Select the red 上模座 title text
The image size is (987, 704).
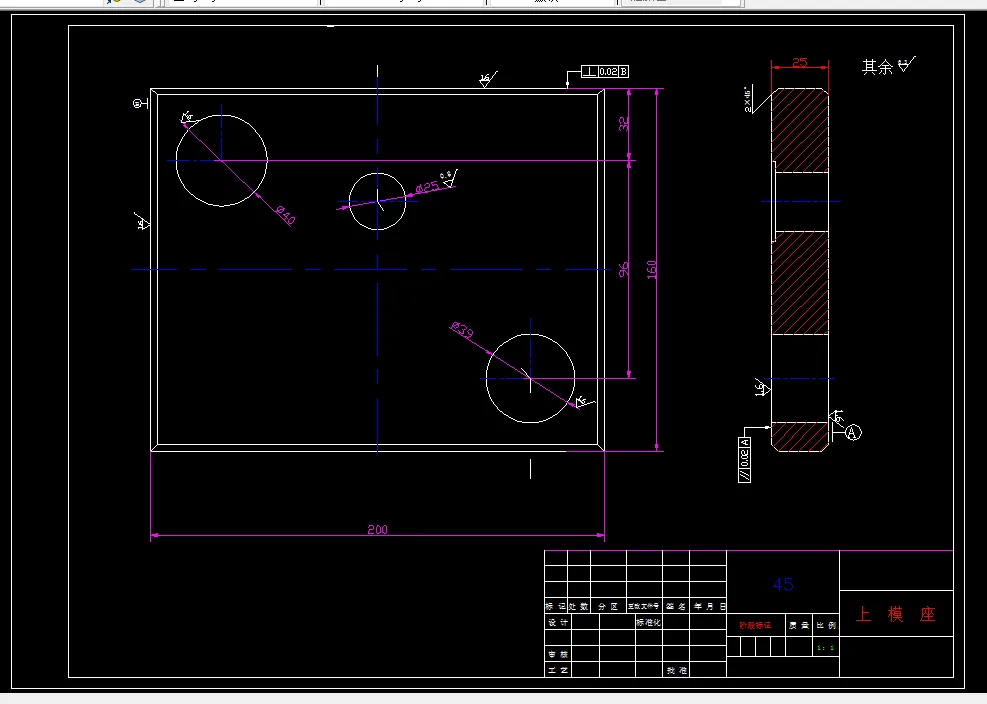pos(896,614)
